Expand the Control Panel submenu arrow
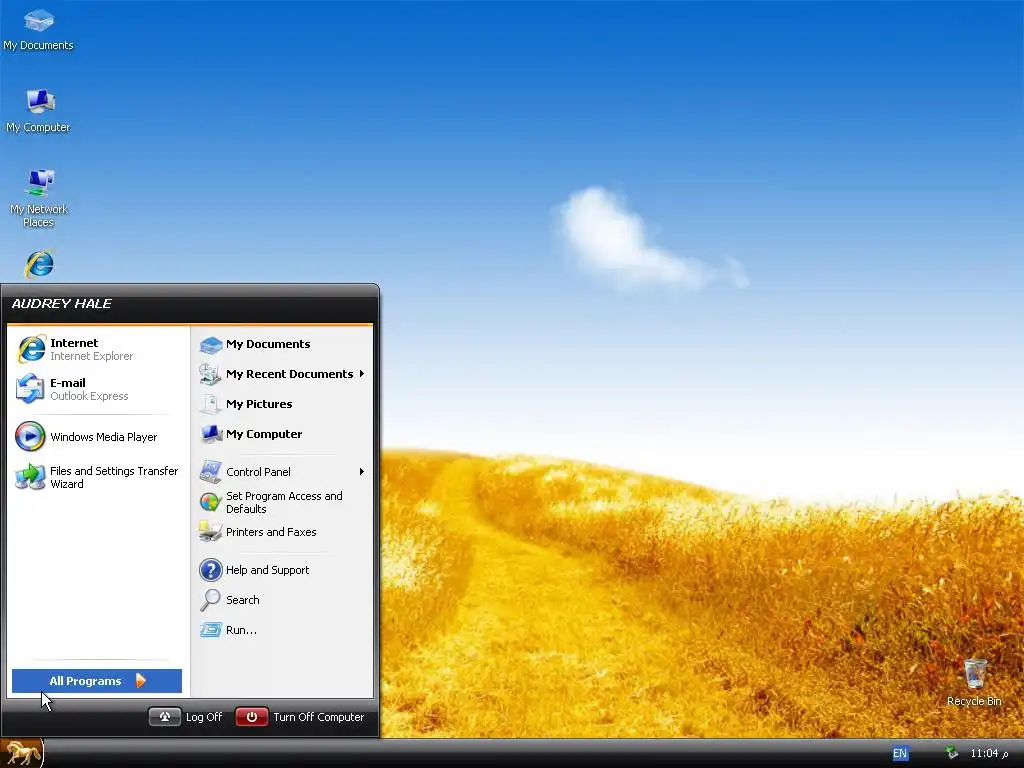 click(x=361, y=472)
